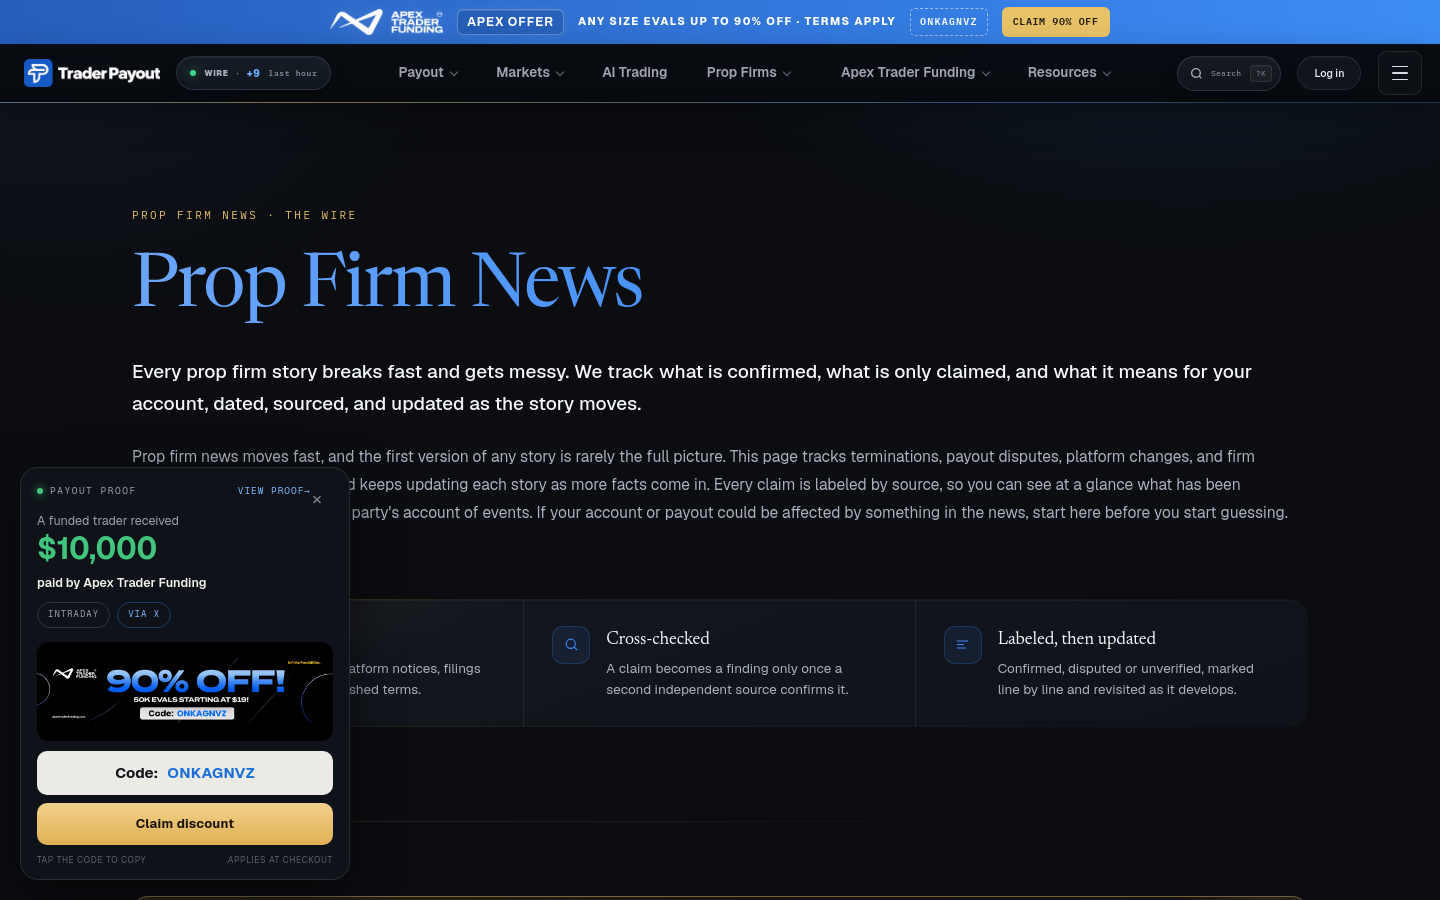Expand the Apex Trader Funding dropdown
Viewport: 1440px width, 900px height.
coord(915,73)
